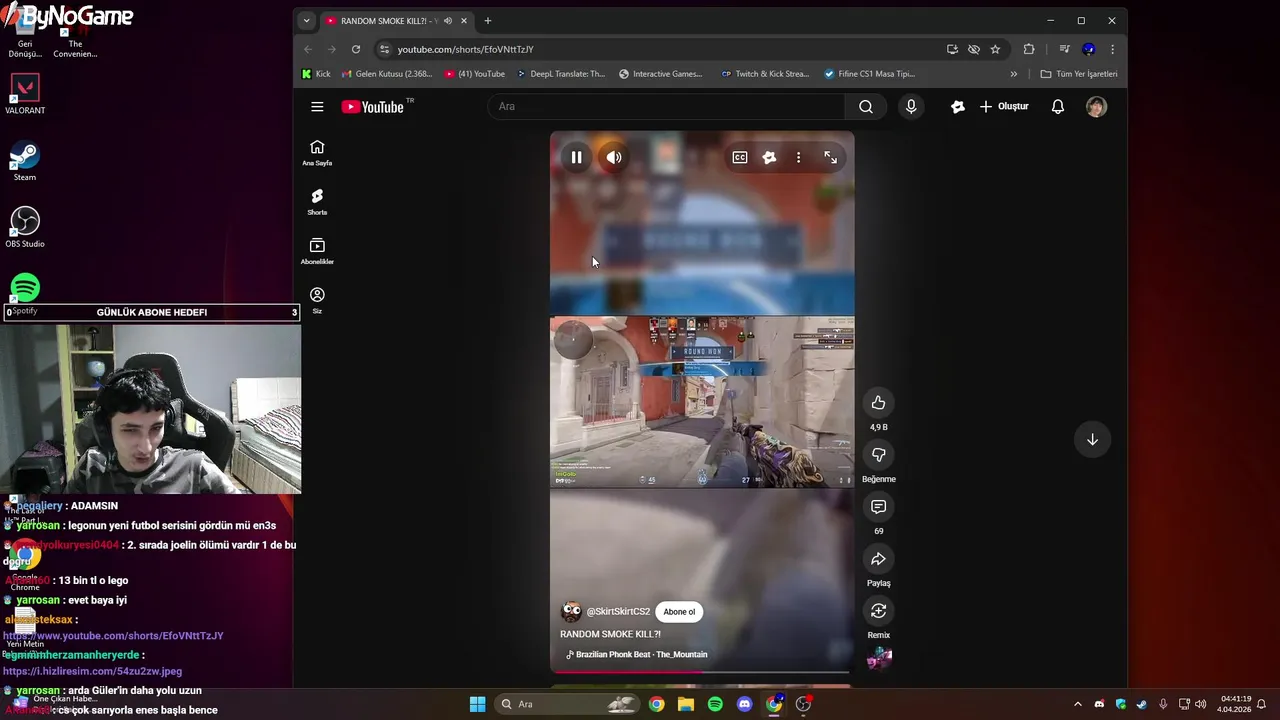
Task: Subscribe via Abone ol button
Action: point(679,612)
